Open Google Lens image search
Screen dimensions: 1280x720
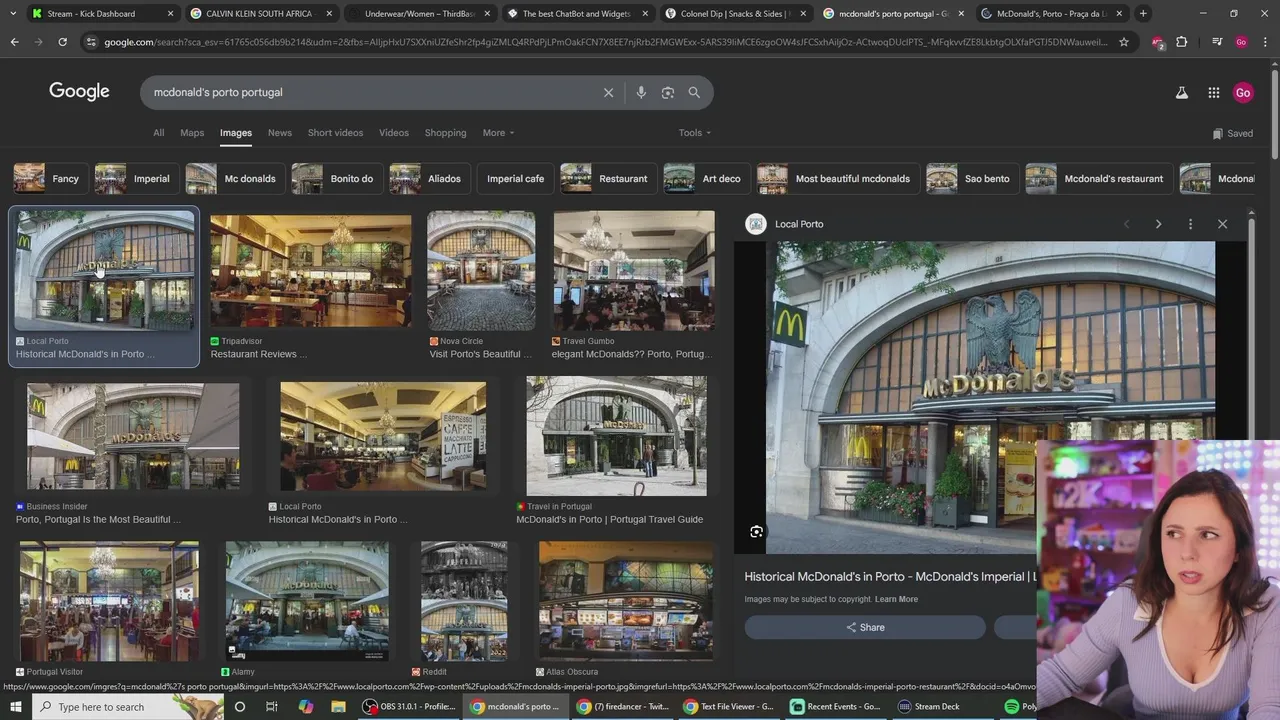(x=668, y=92)
